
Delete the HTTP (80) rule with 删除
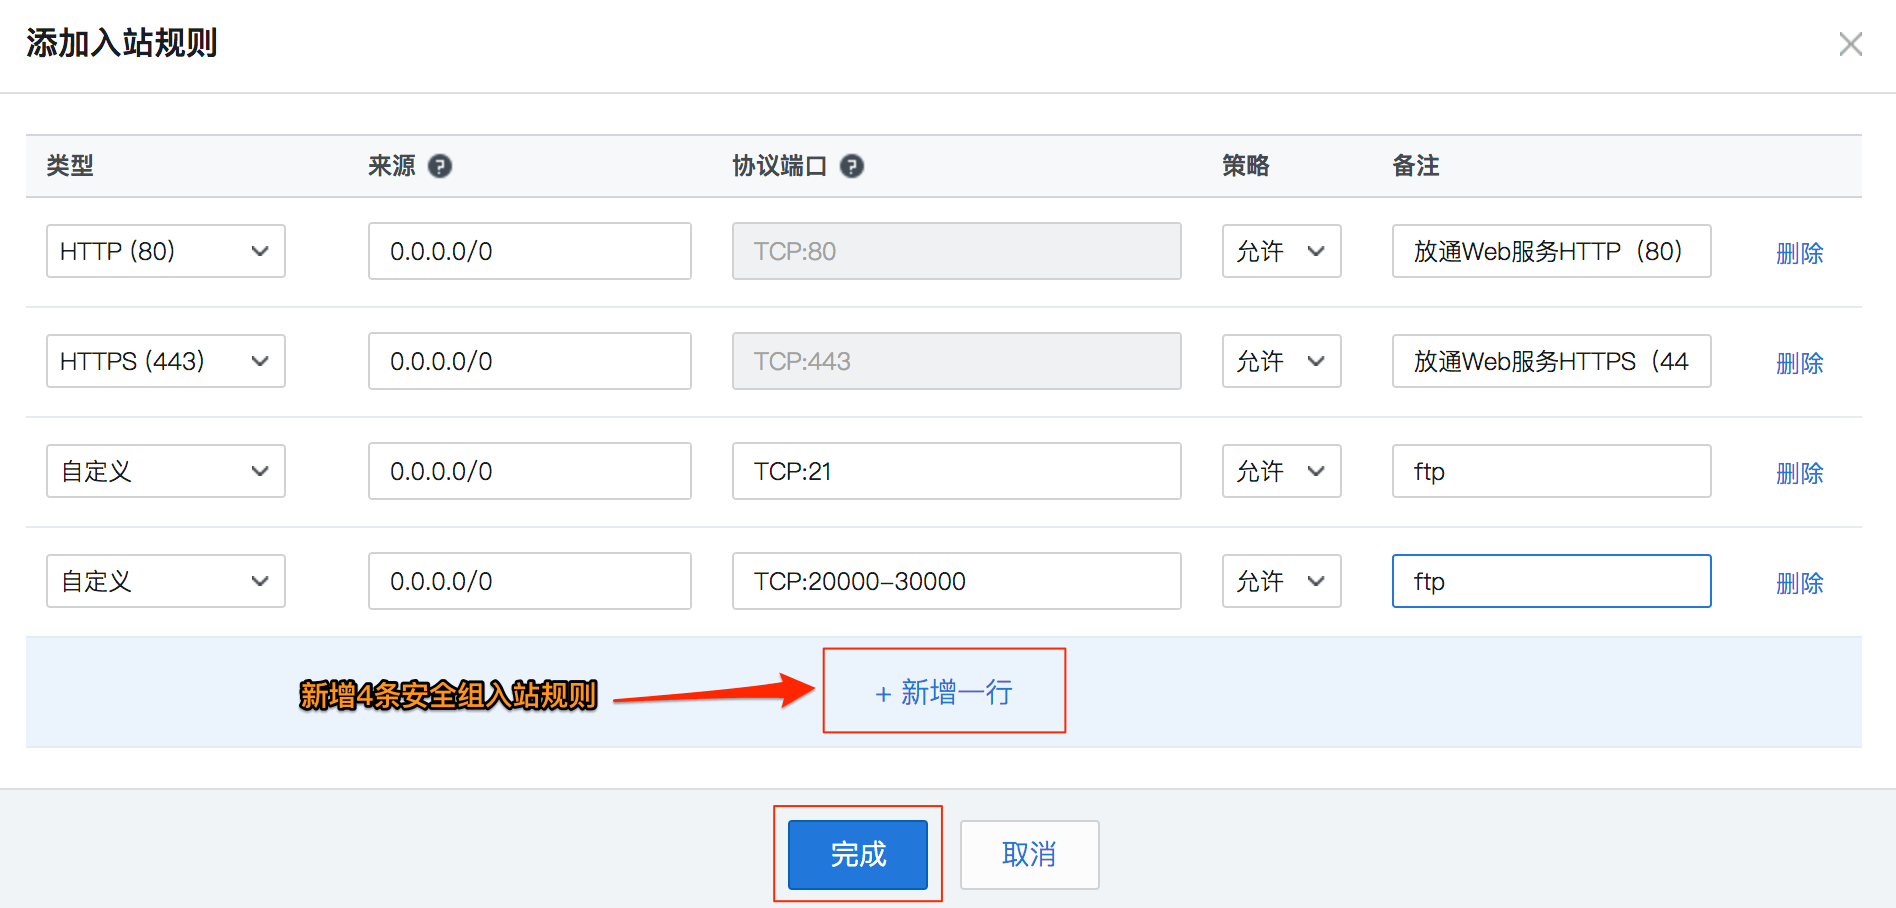click(1800, 253)
